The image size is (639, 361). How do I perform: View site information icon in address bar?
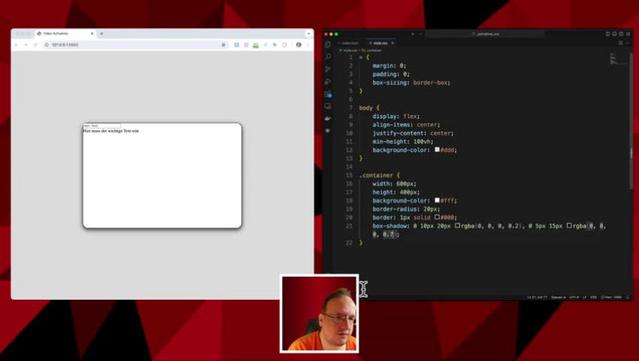[46, 44]
